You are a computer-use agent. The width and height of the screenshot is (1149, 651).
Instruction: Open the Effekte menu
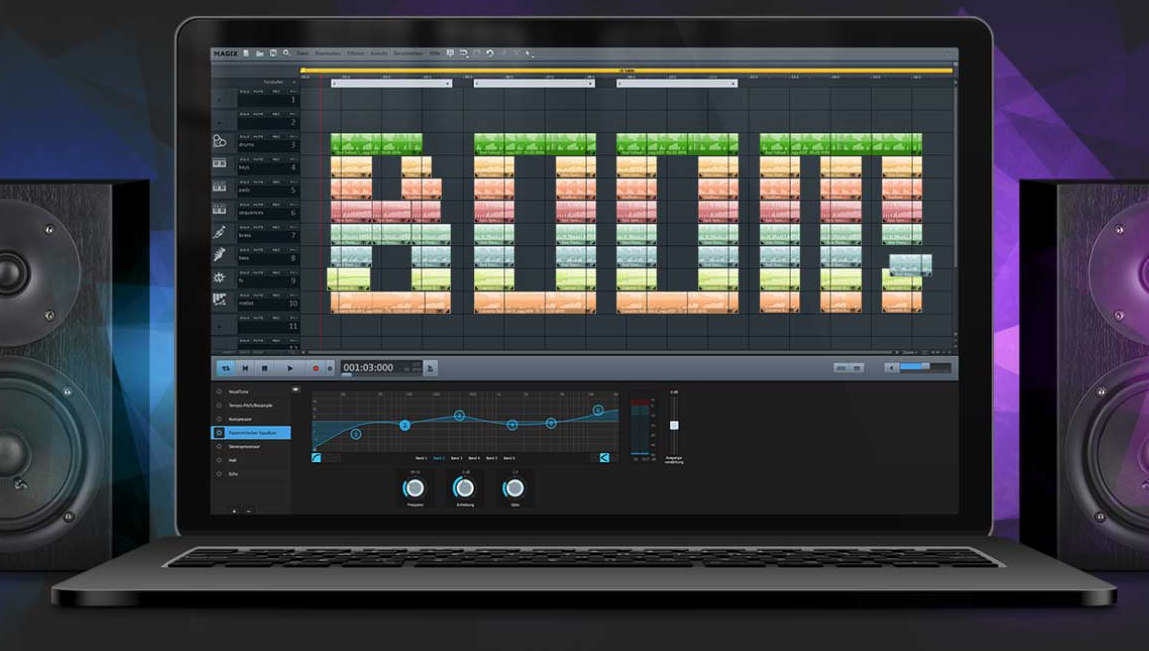pos(355,54)
